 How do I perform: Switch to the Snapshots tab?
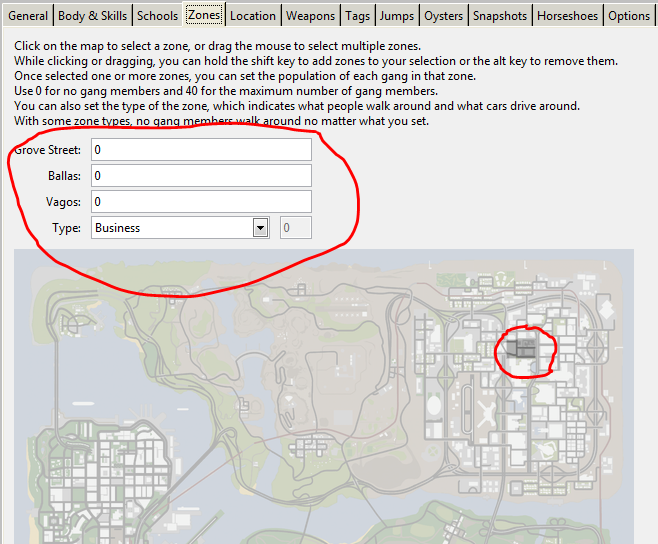[500, 16]
